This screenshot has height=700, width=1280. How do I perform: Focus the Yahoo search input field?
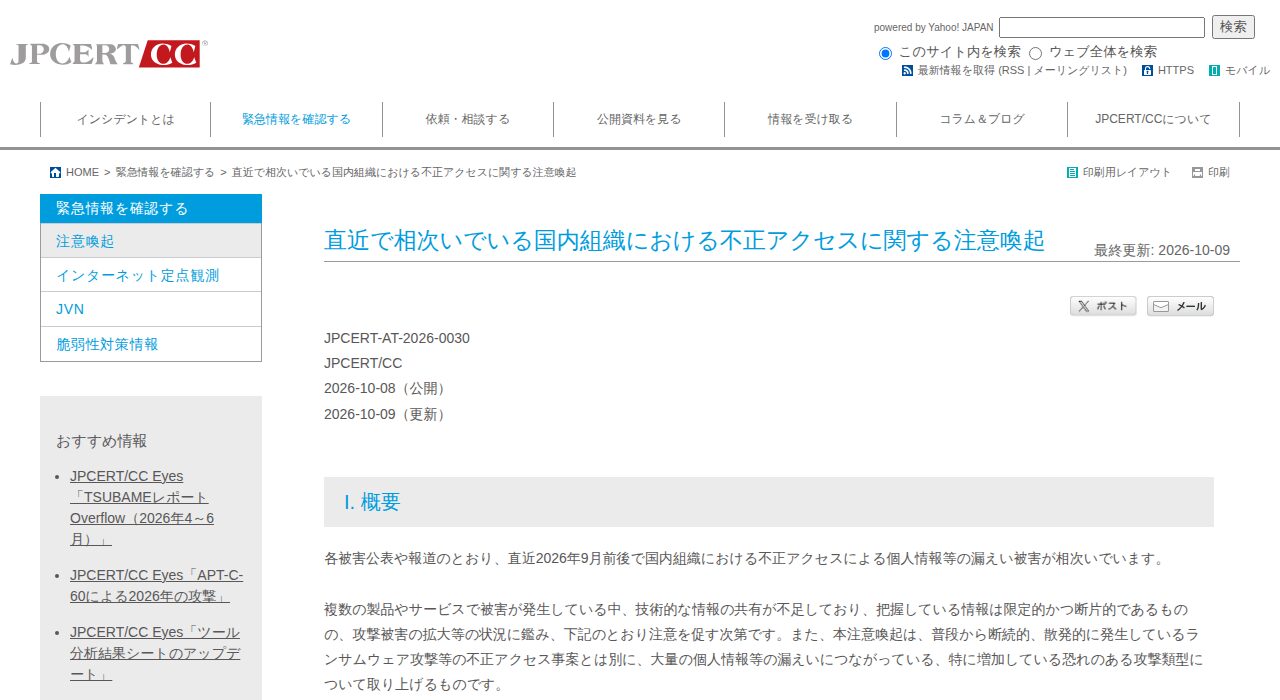[x=1102, y=27]
